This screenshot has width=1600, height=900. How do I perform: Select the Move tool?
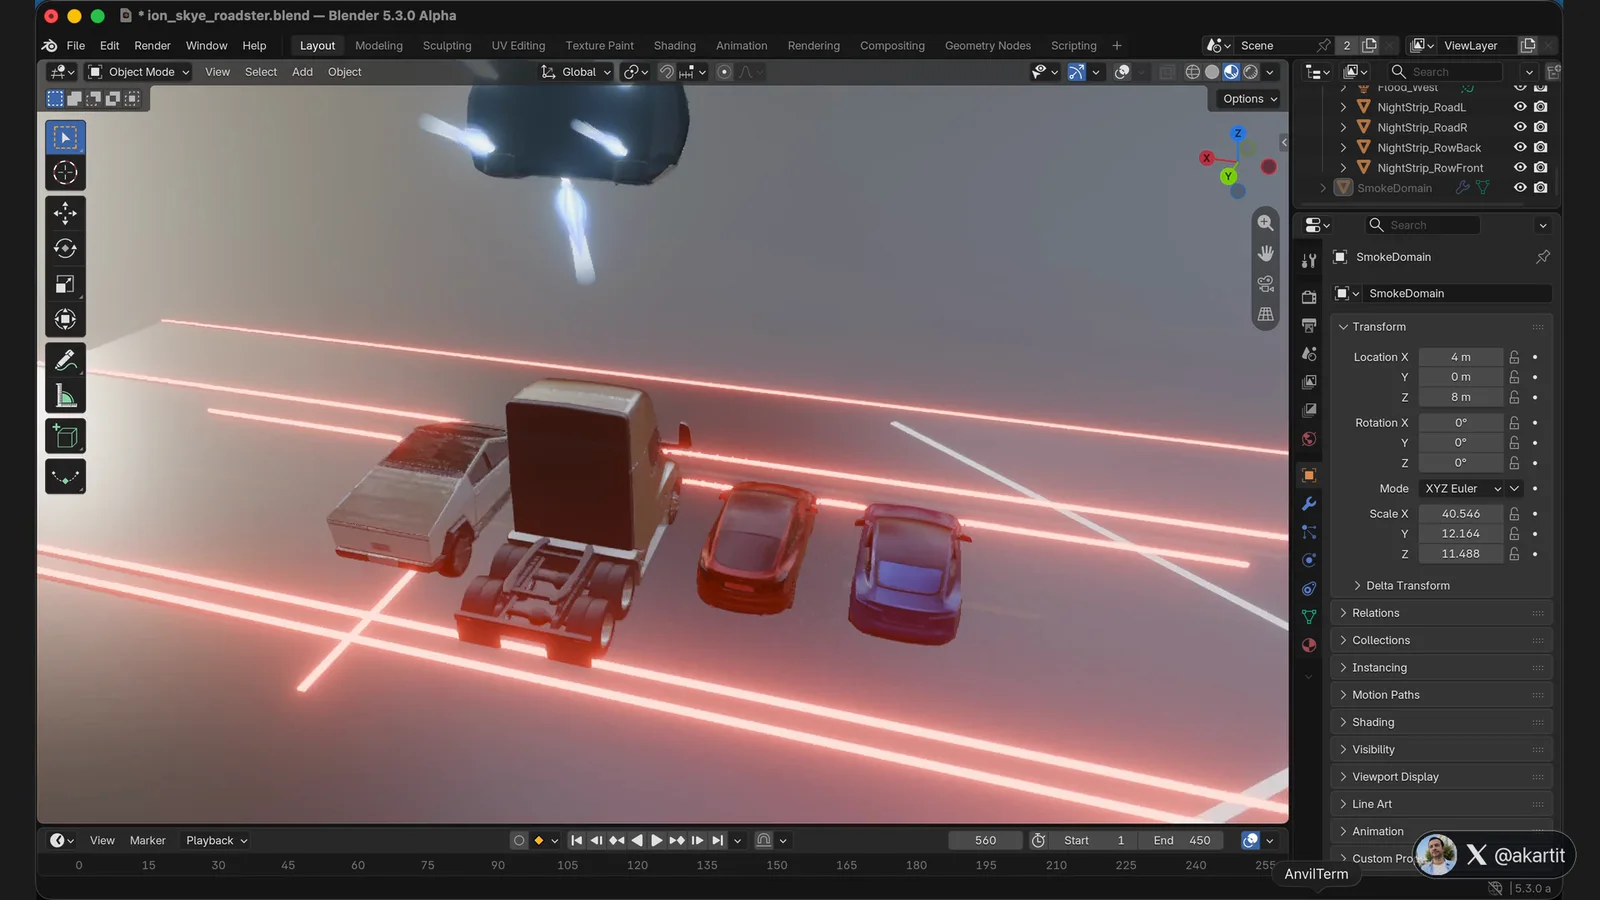[x=65, y=213]
